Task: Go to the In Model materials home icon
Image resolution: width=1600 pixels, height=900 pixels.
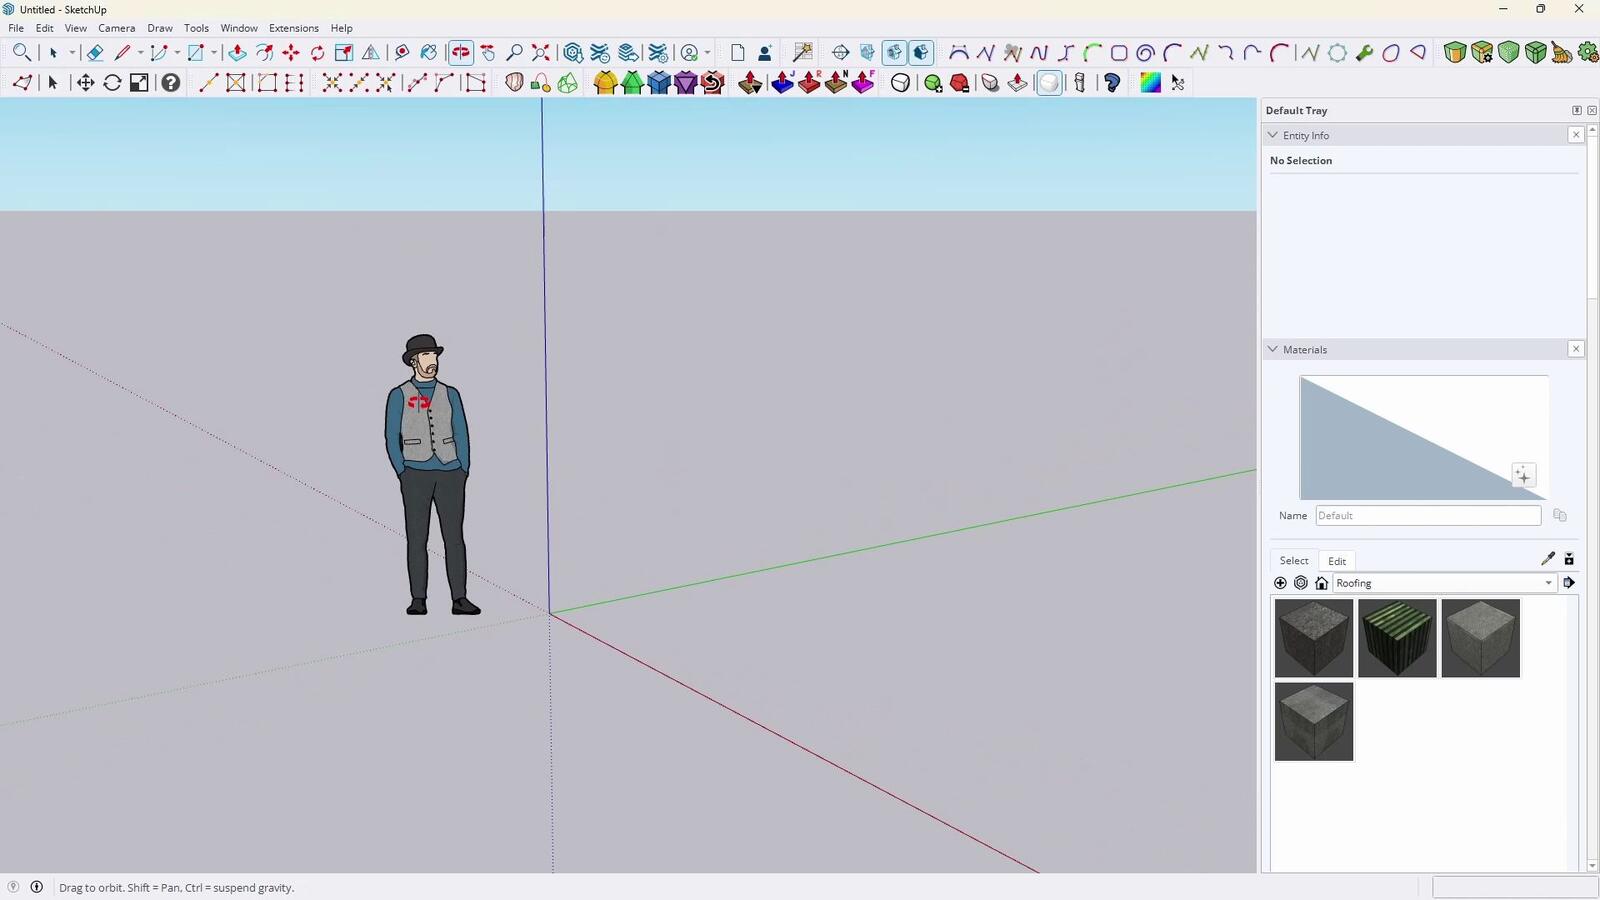Action: tap(1321, 583)
